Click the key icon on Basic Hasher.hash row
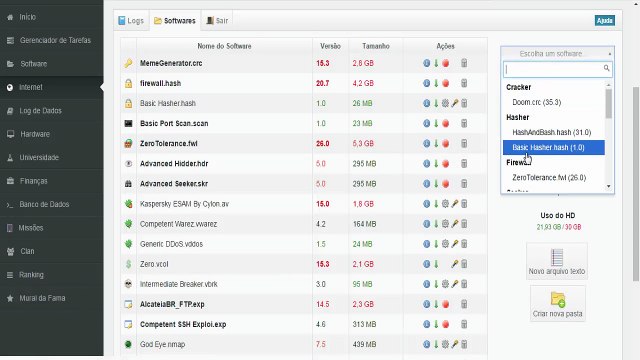640x360 pixels. click(455, 103)
